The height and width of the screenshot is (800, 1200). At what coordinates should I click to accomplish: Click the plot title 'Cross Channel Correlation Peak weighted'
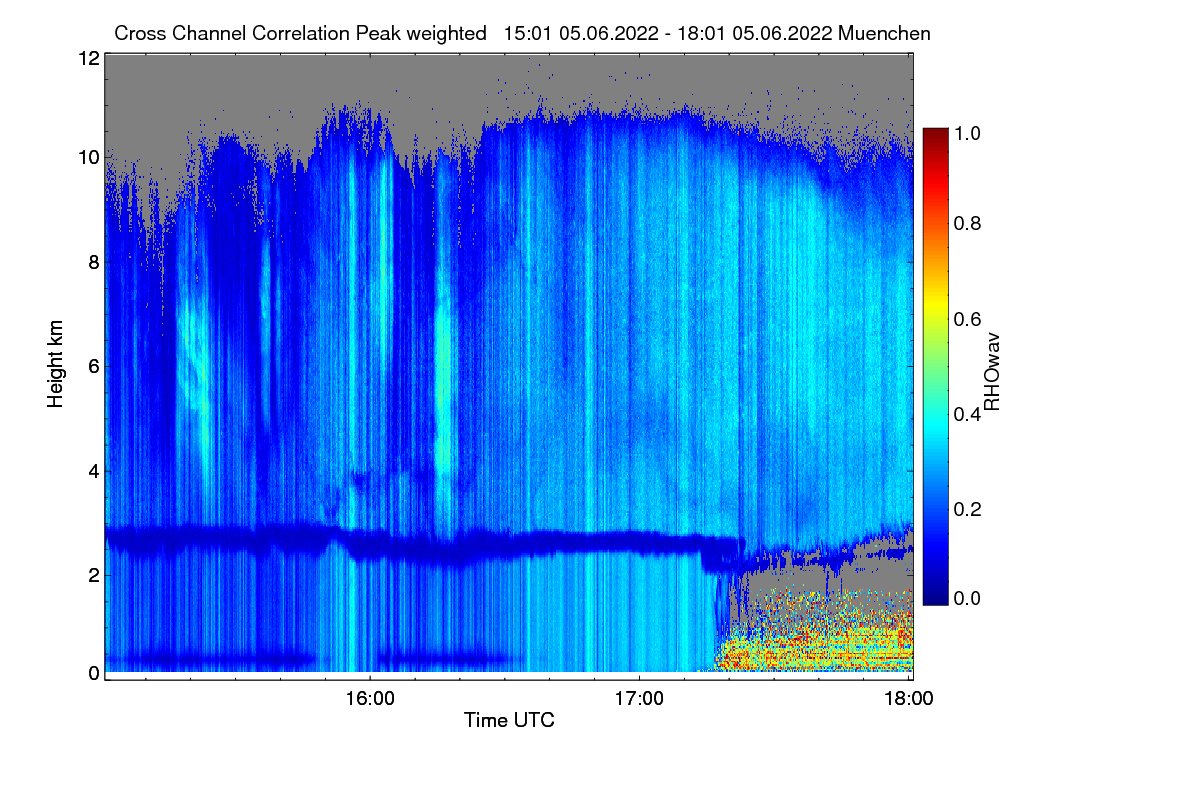pos(300,33)
